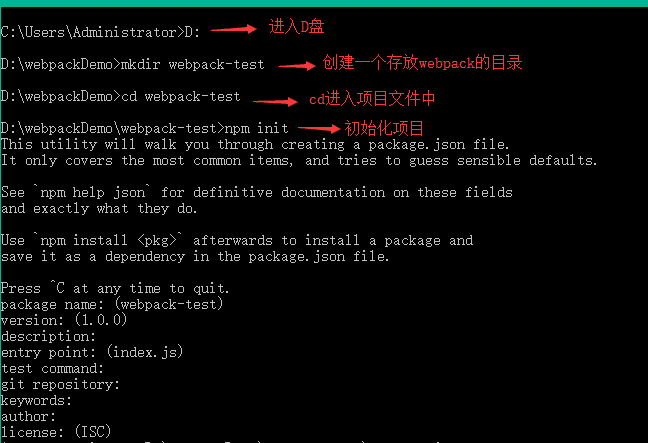
Task: Click the 'git repository:' prompt line
Action: (60, 384)
